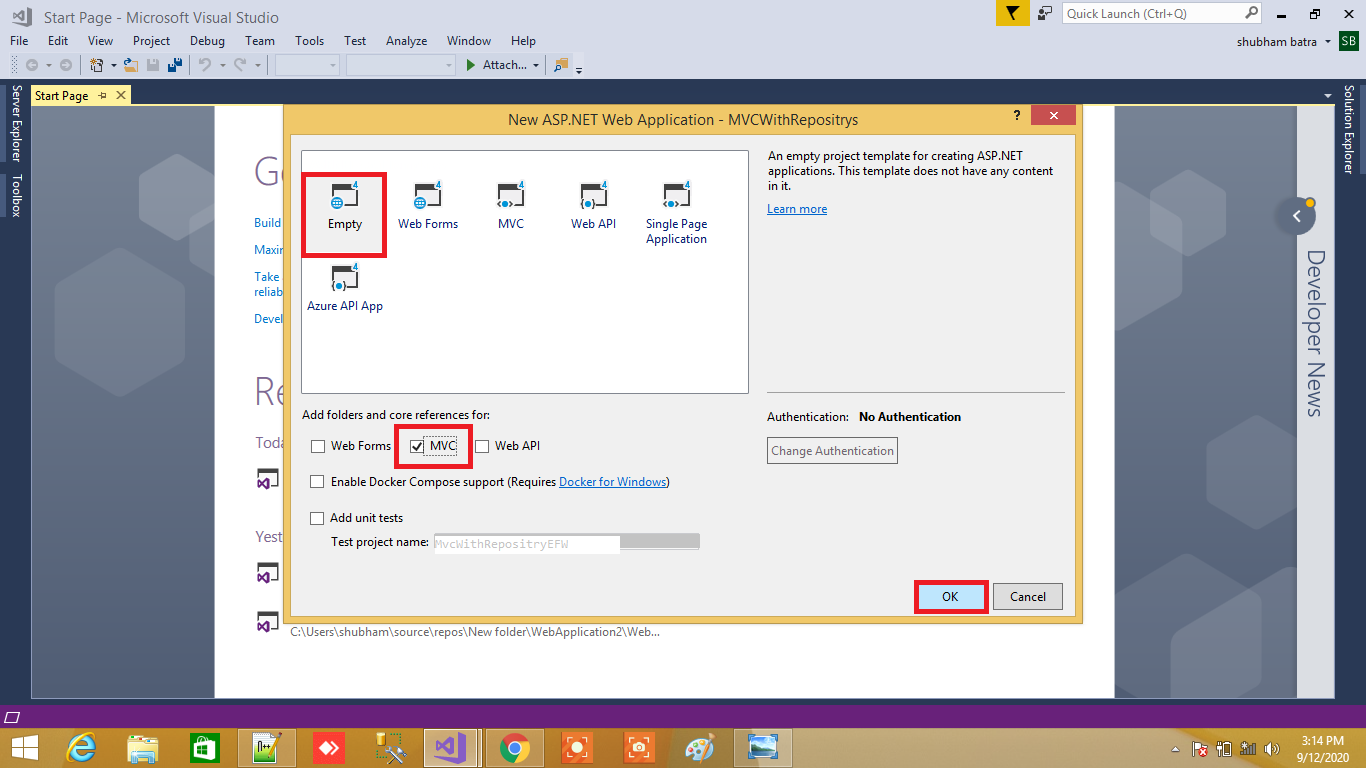Open File Explorer from the taskbar
The image size is (1366, 768).
(143, 747)
